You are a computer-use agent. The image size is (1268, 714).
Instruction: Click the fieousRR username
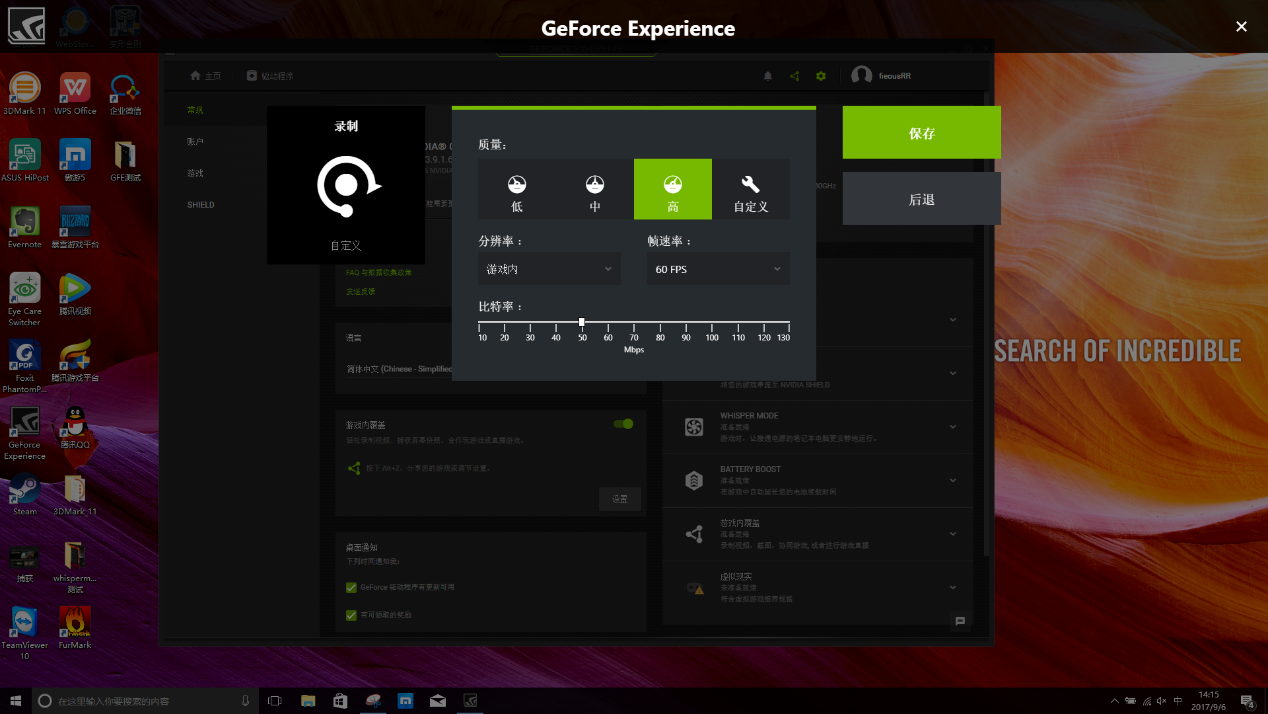(x=895, y=76)
